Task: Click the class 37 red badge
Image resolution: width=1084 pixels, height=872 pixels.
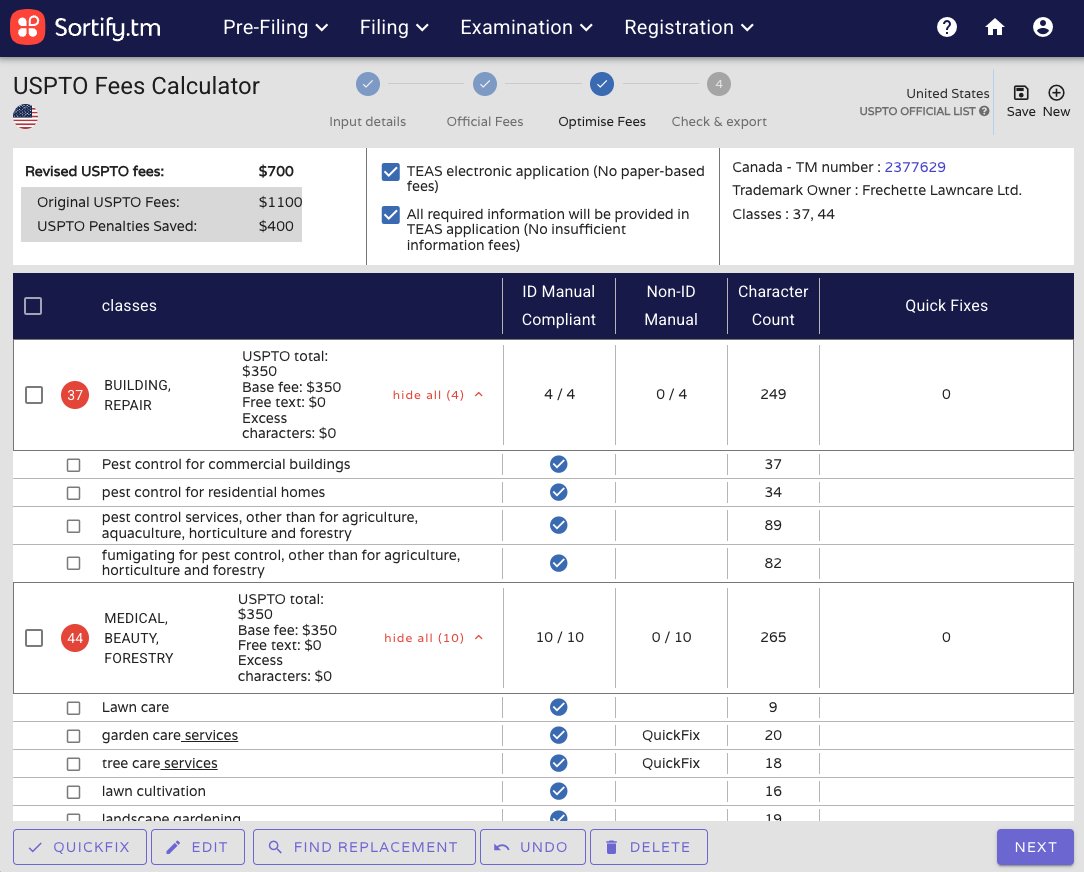Action: [x=75, y=395]
